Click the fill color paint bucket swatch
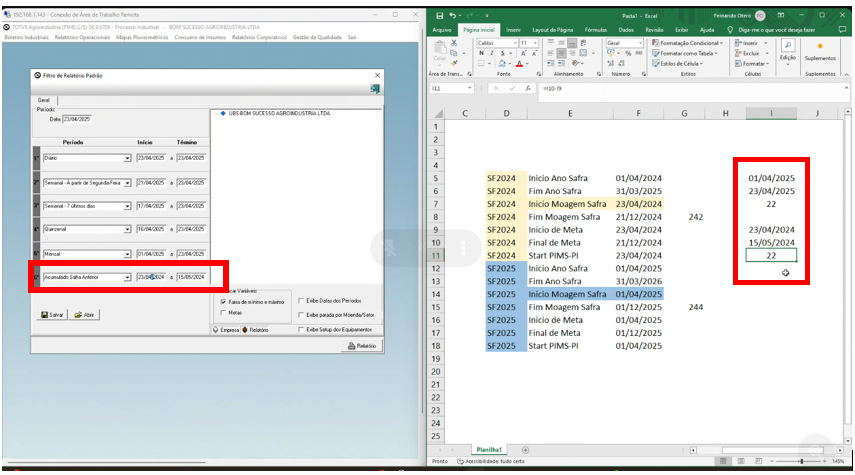 (502, 64)
